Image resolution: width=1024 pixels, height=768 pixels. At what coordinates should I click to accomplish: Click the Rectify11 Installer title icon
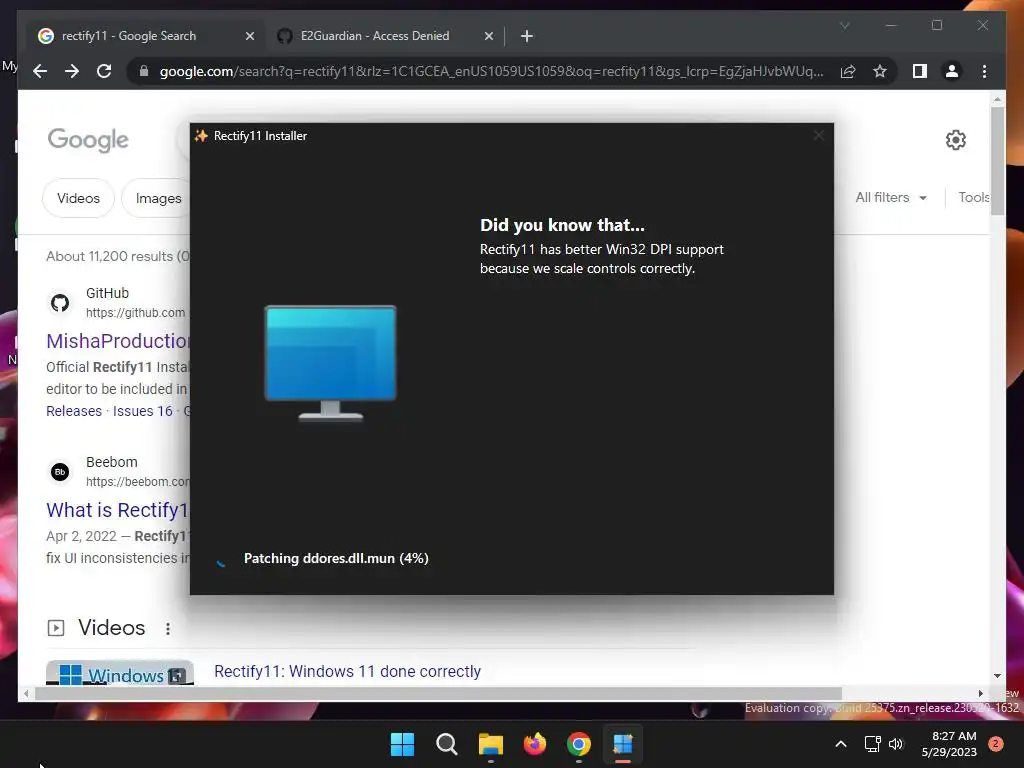click(201, 136)
